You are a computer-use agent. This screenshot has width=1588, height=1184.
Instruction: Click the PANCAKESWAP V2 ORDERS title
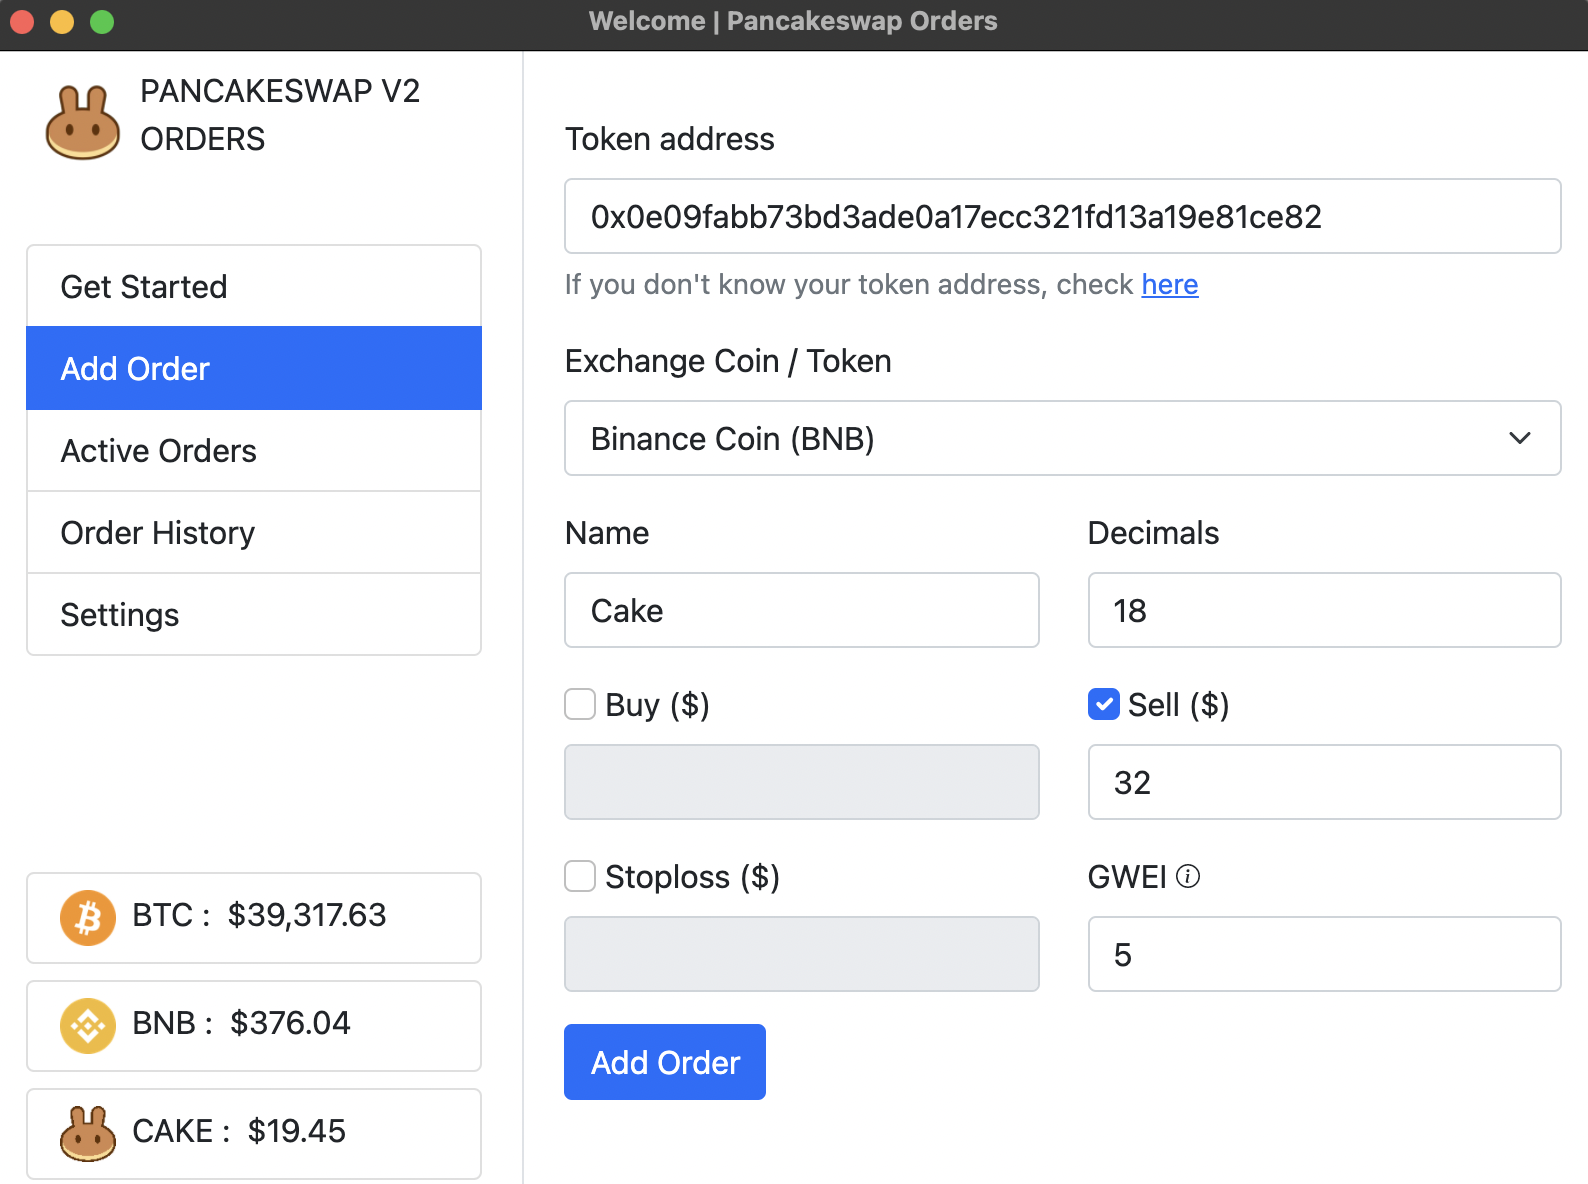click(x=280, y=115)
